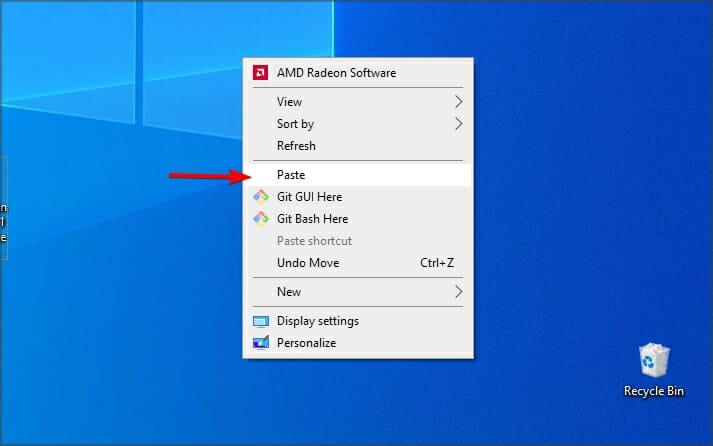Image resolution: width=713 pixels, height=446 pixels.
Task: Open Display settings text entry
Action: [x=318, y=321]
